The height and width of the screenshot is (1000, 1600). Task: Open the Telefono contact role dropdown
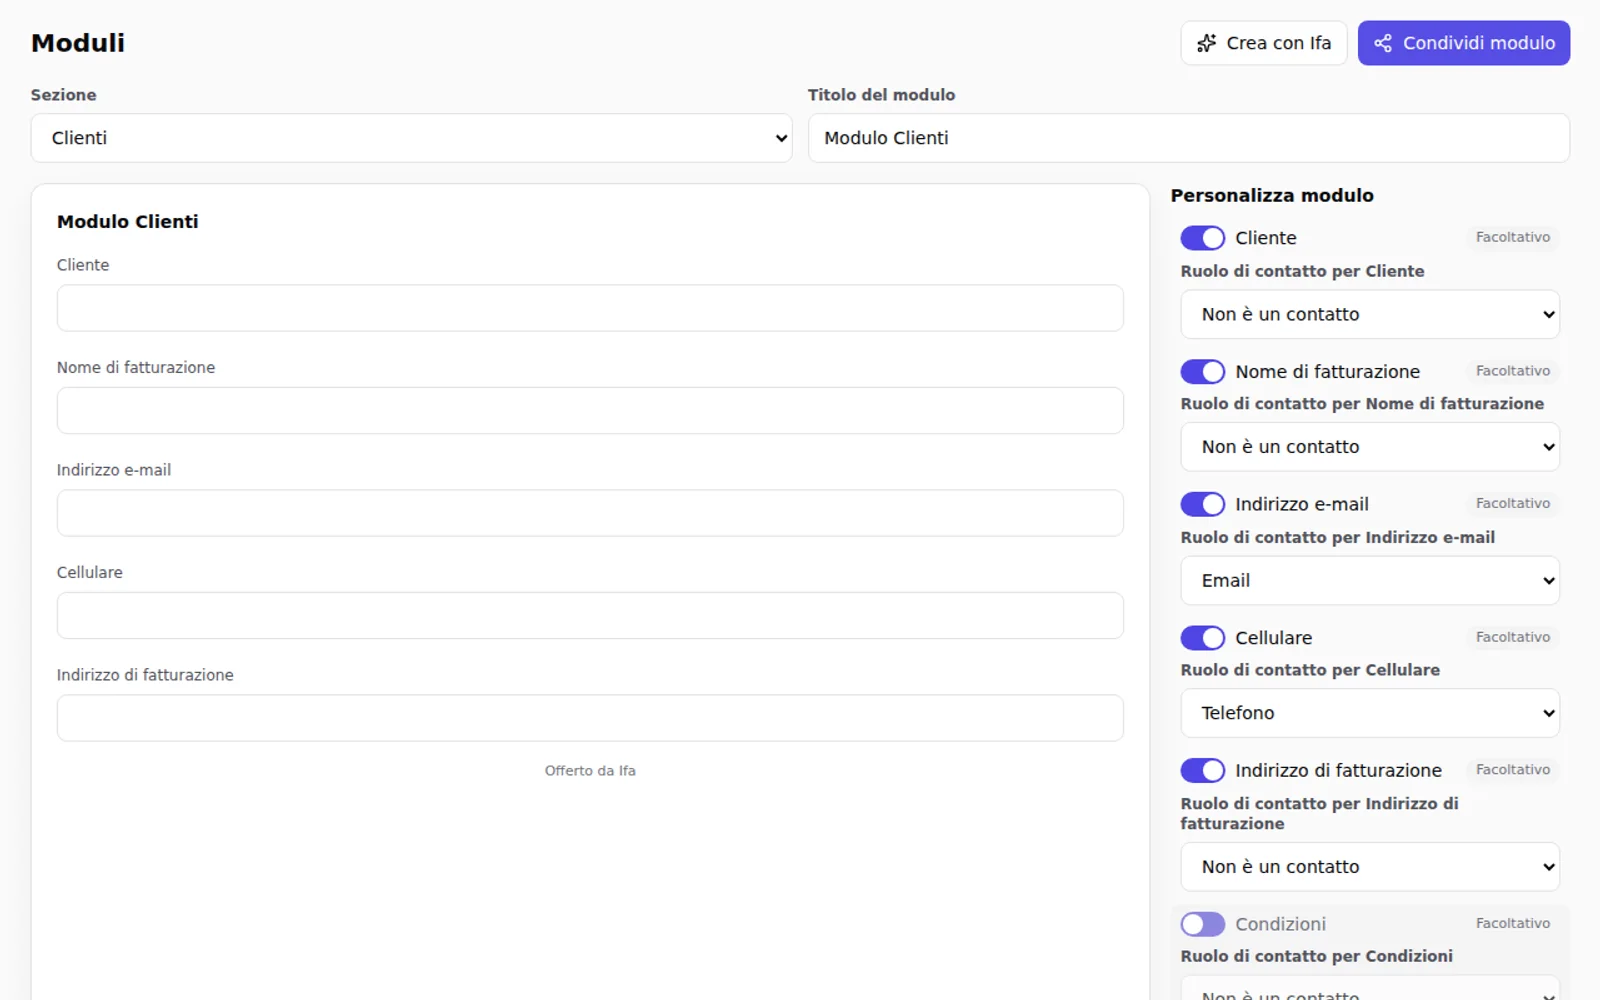pyautogui.click(x=1370, y=713)
